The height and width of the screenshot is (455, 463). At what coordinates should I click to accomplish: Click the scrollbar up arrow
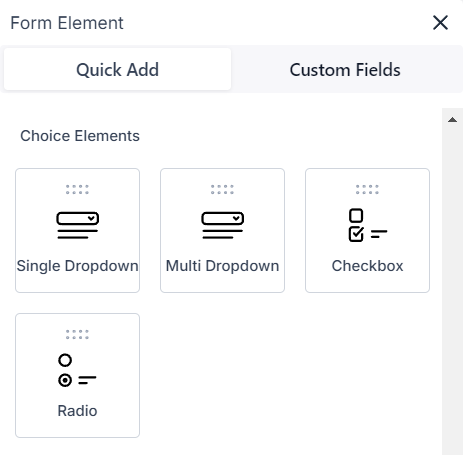(452, 120)
